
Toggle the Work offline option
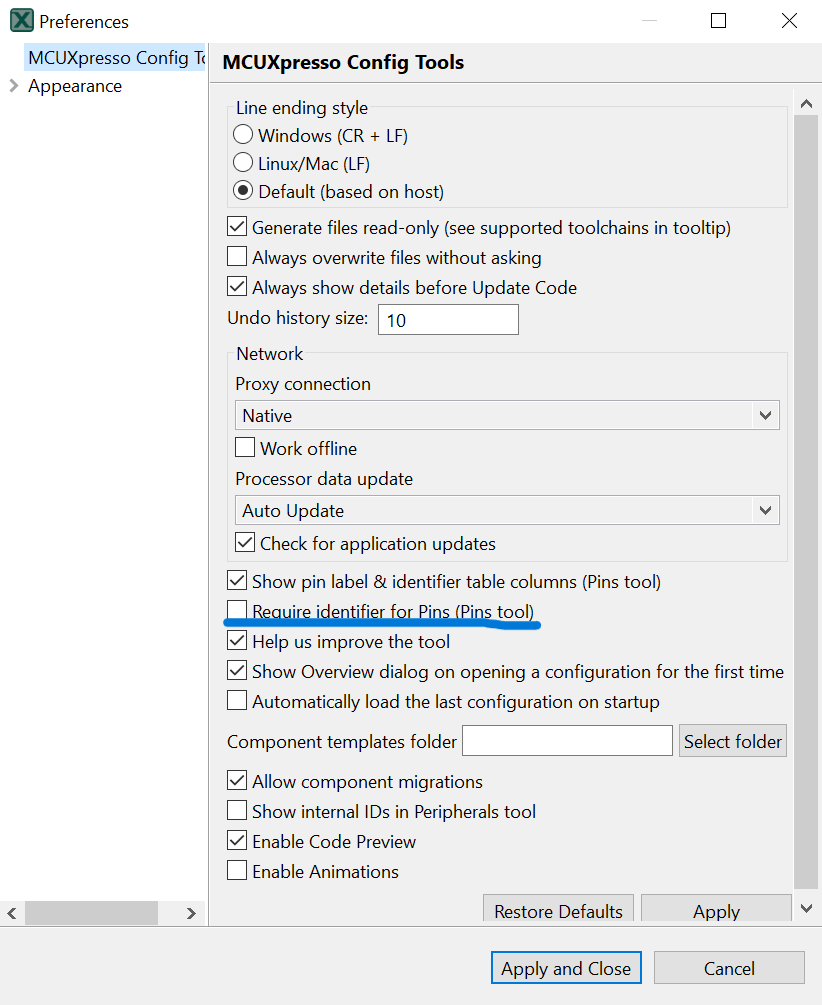245,447
